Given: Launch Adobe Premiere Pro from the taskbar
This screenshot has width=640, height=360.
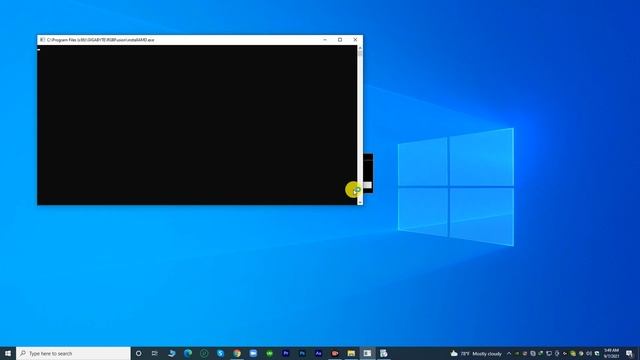Looking at the screenshot, I should (x=286, y=353).
